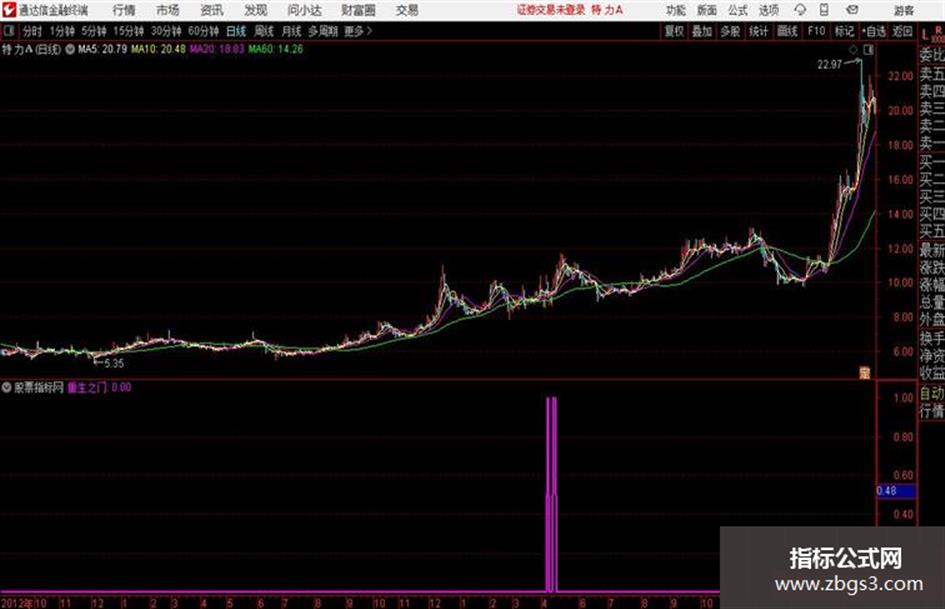Select the 日线 daily period tab
Screen dimensions: 945x609
point(236,31)
